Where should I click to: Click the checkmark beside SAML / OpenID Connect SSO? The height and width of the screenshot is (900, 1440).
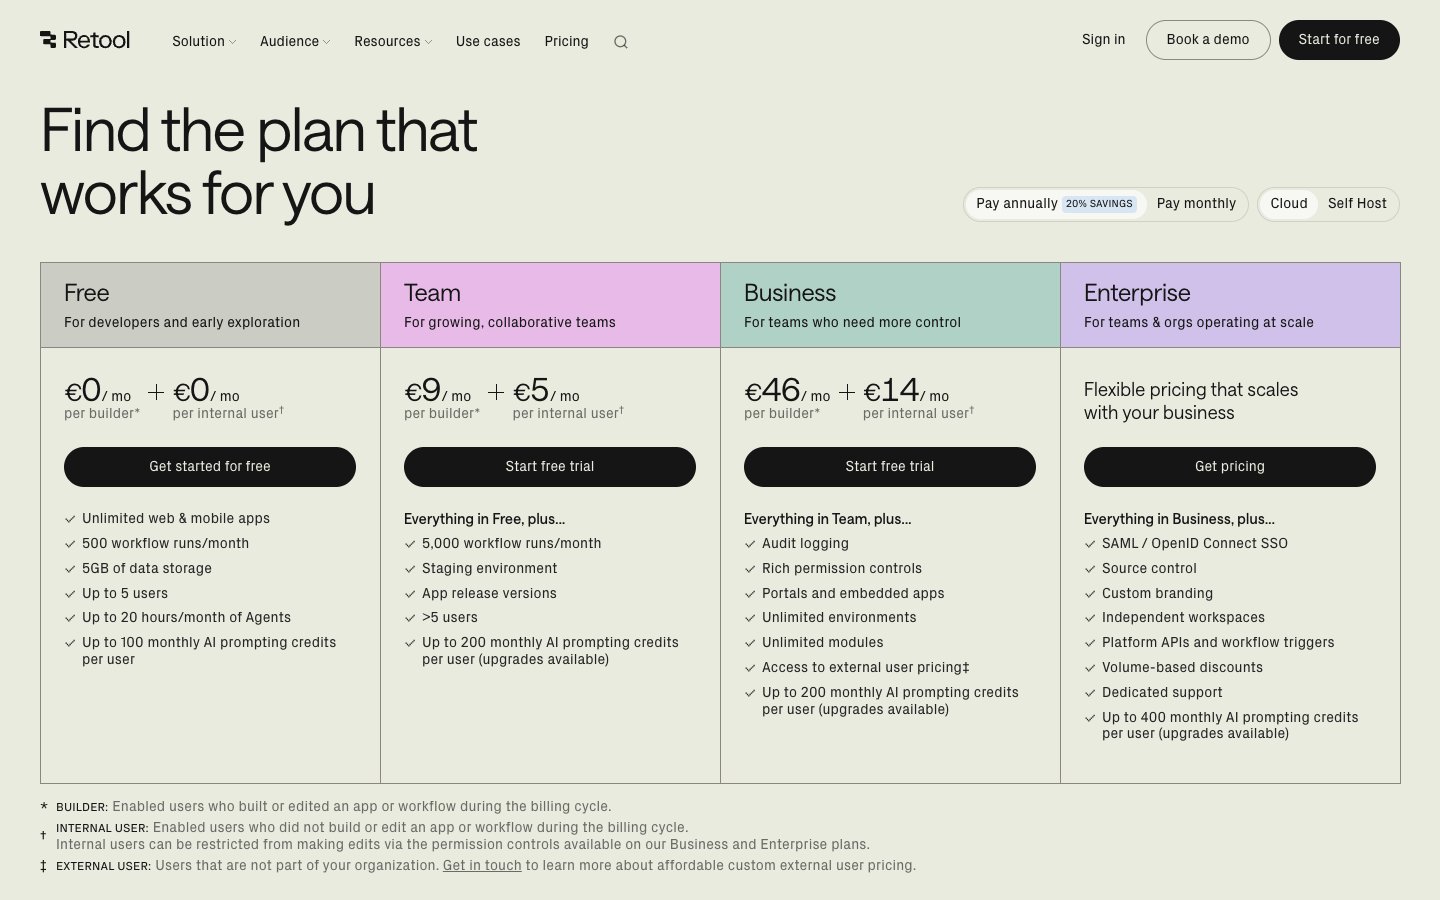click(1090, 543)
